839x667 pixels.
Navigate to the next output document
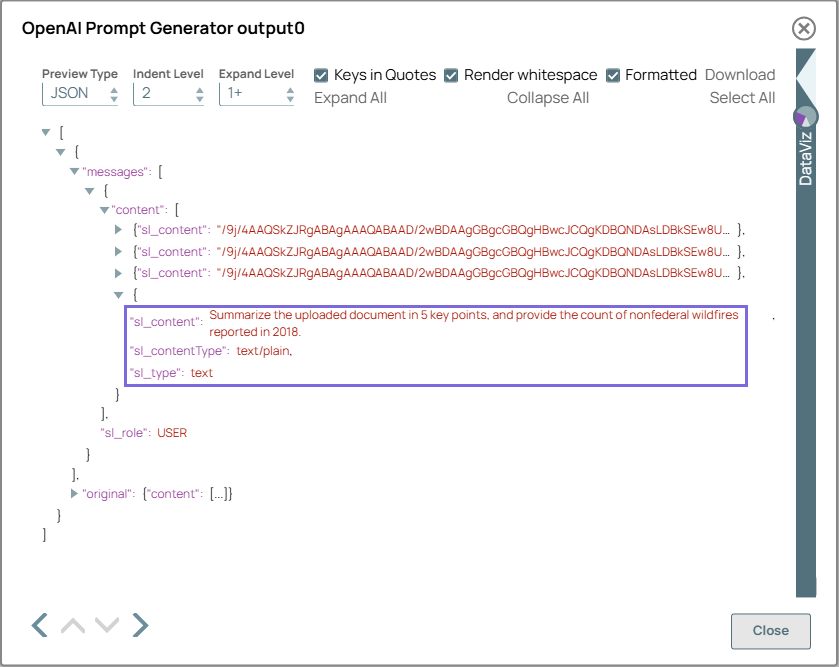pos(140,624)
